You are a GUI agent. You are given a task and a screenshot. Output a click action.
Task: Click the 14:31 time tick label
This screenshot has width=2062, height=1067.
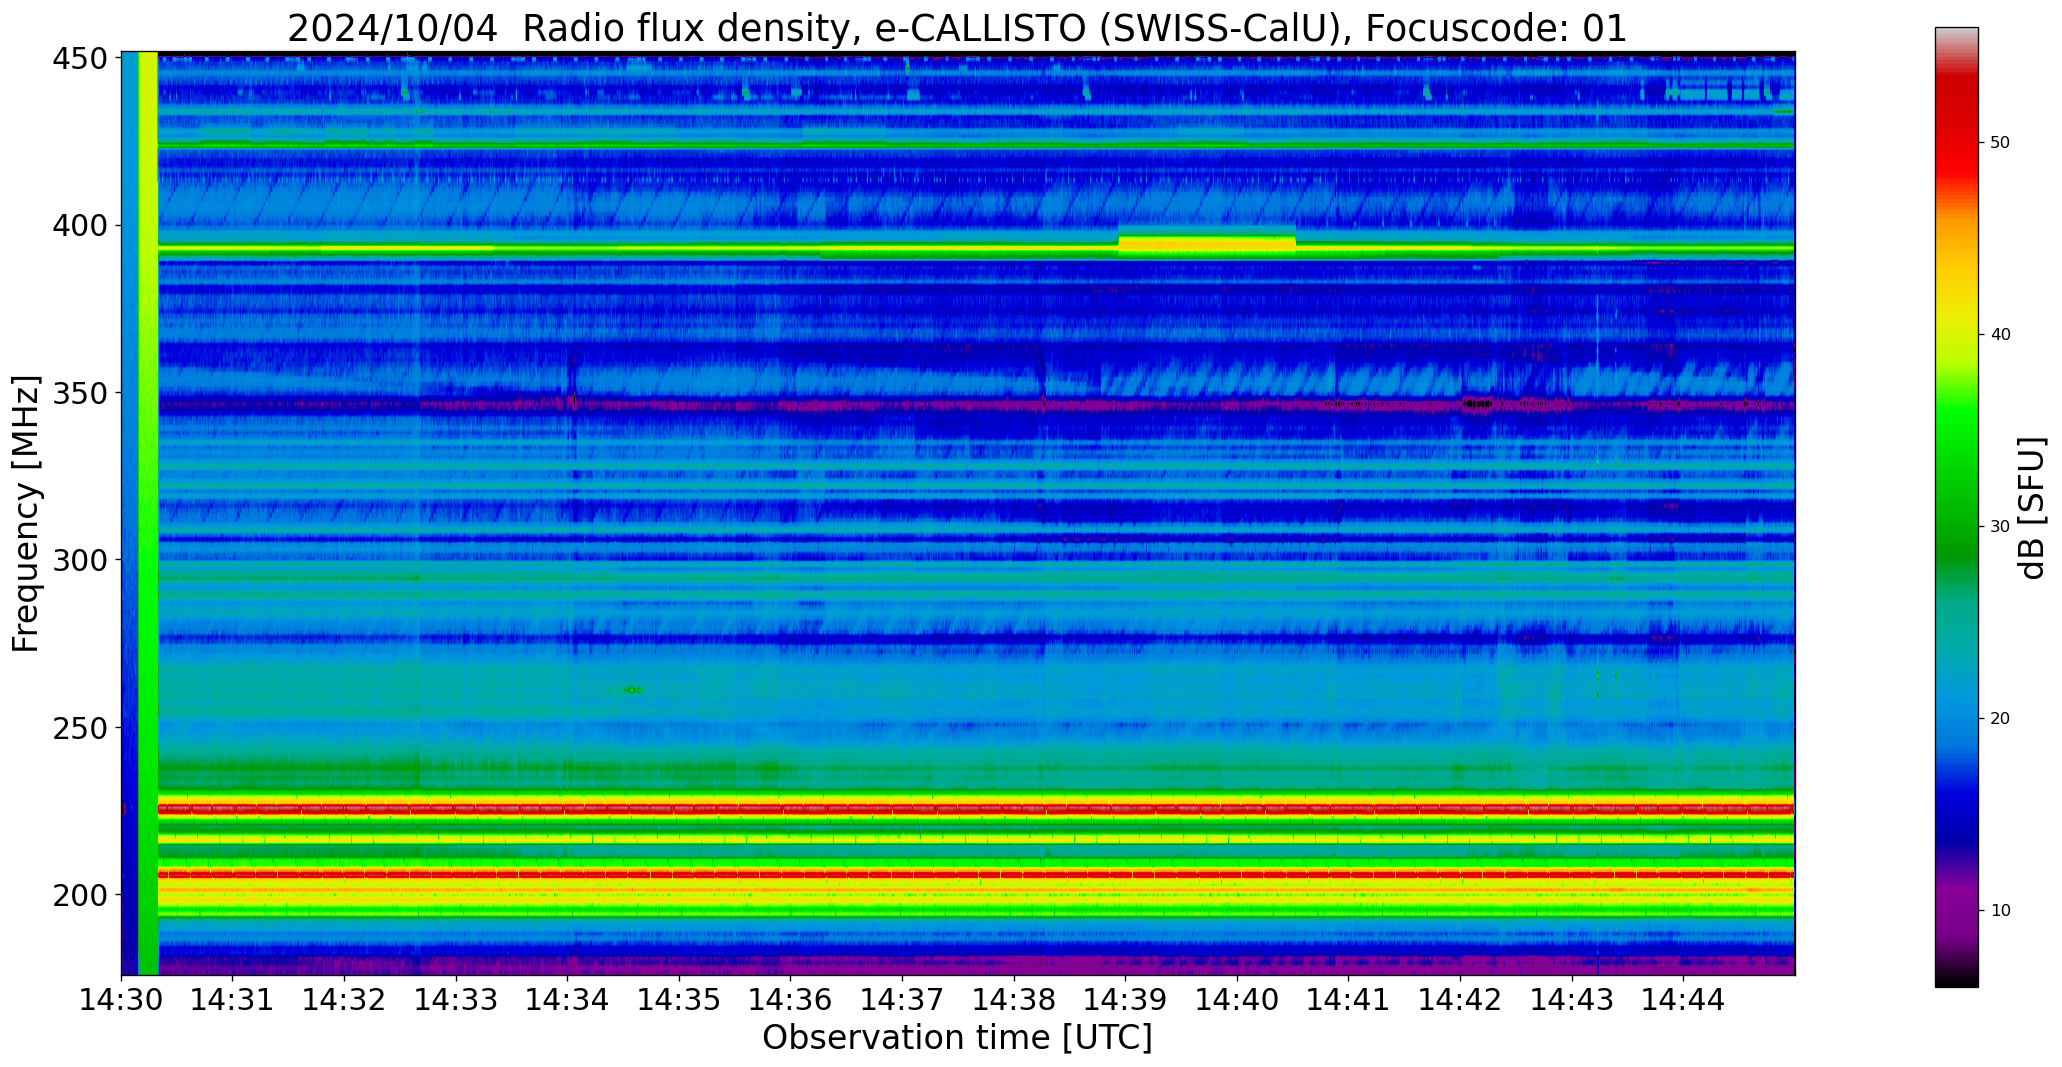[233, 999]
